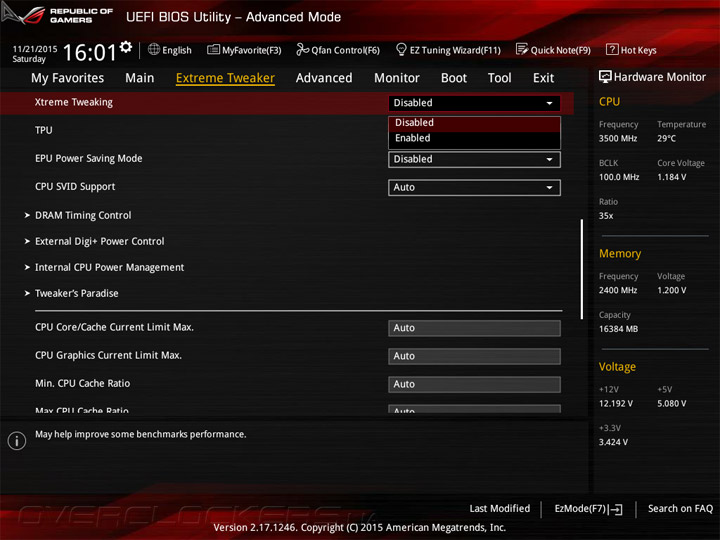The width and height of the screenshot is (720, 540).
Task: Select the TPU setting row label
Action: (x=44, y=130)
